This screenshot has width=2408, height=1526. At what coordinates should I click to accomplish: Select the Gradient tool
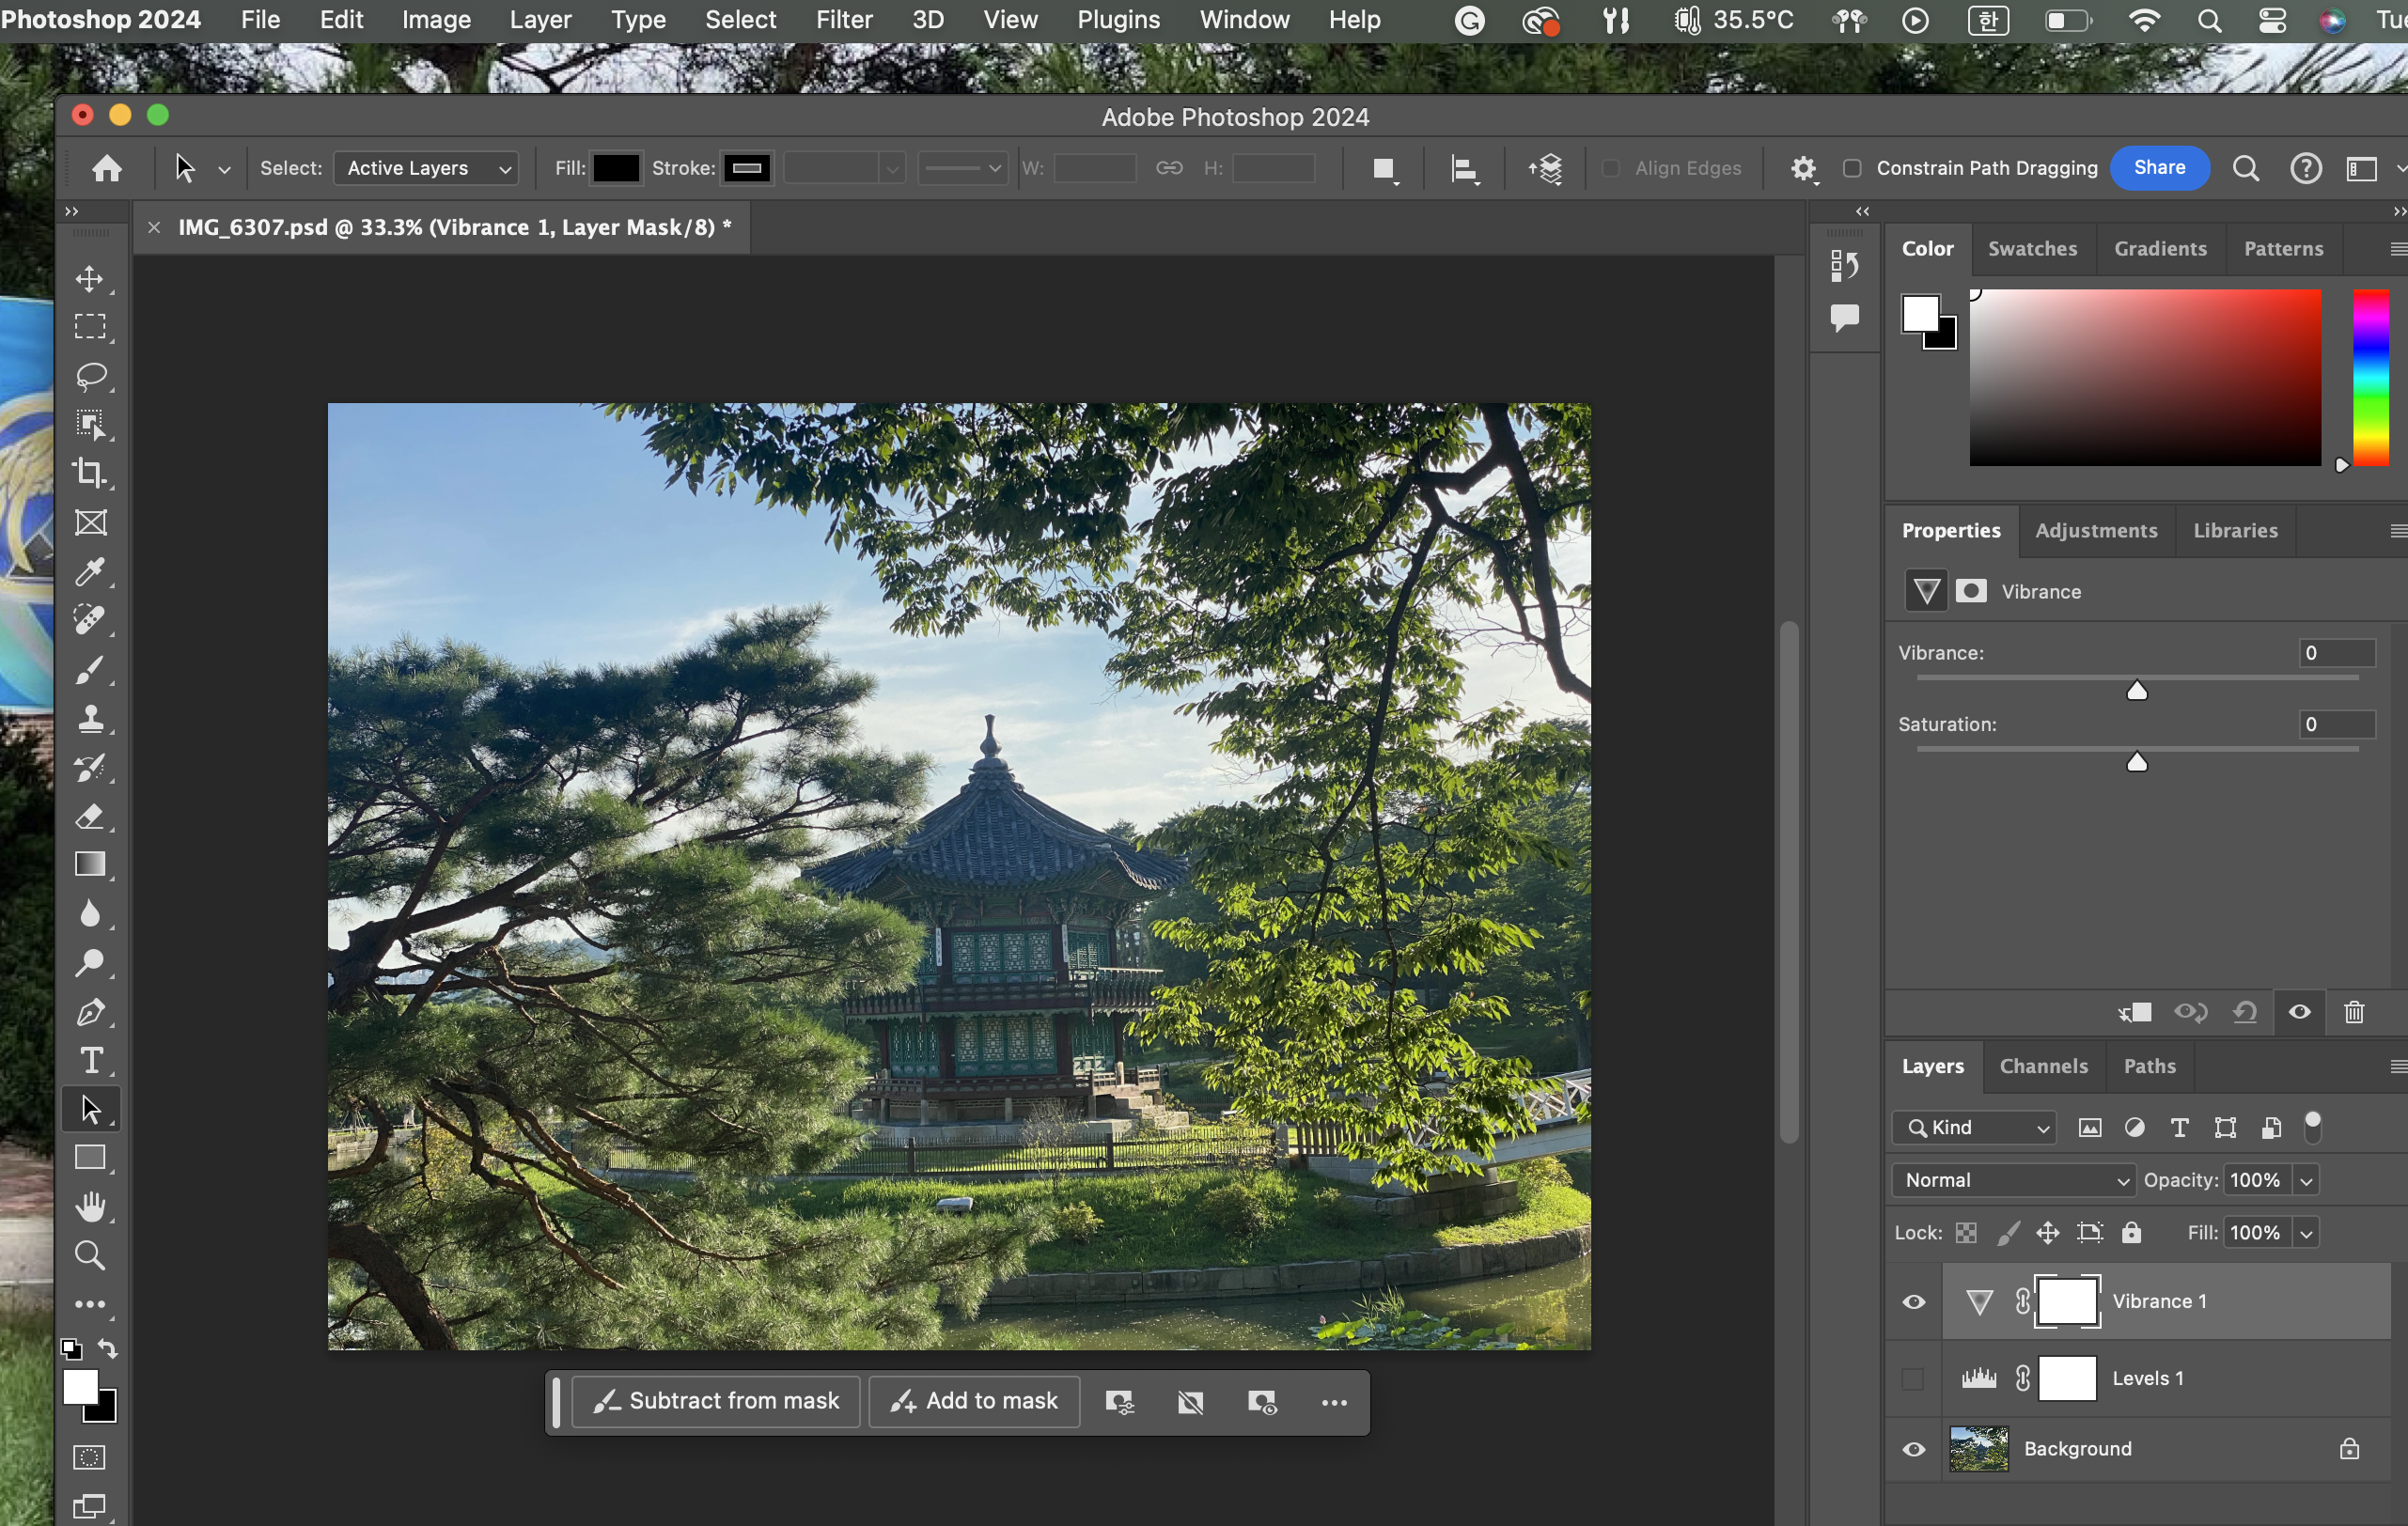coord(90,864)
